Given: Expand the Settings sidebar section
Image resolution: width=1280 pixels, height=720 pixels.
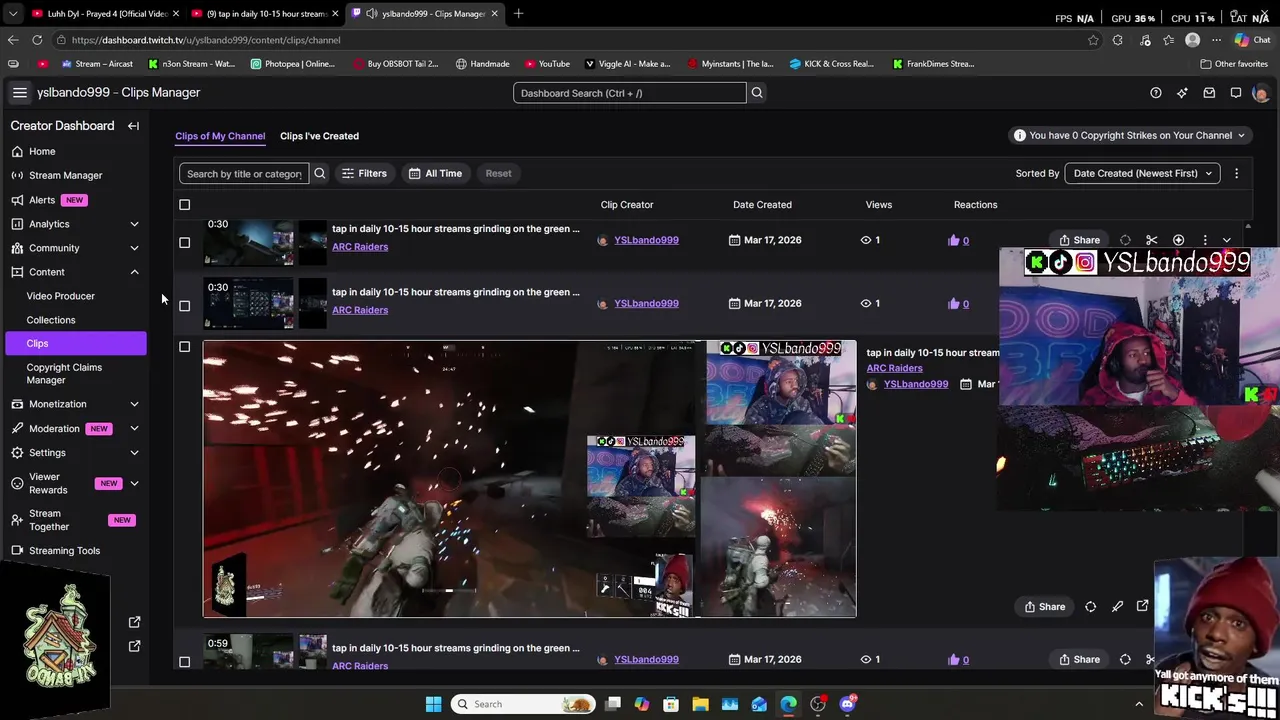Looking at the screenshot, I should coord(134,452).
